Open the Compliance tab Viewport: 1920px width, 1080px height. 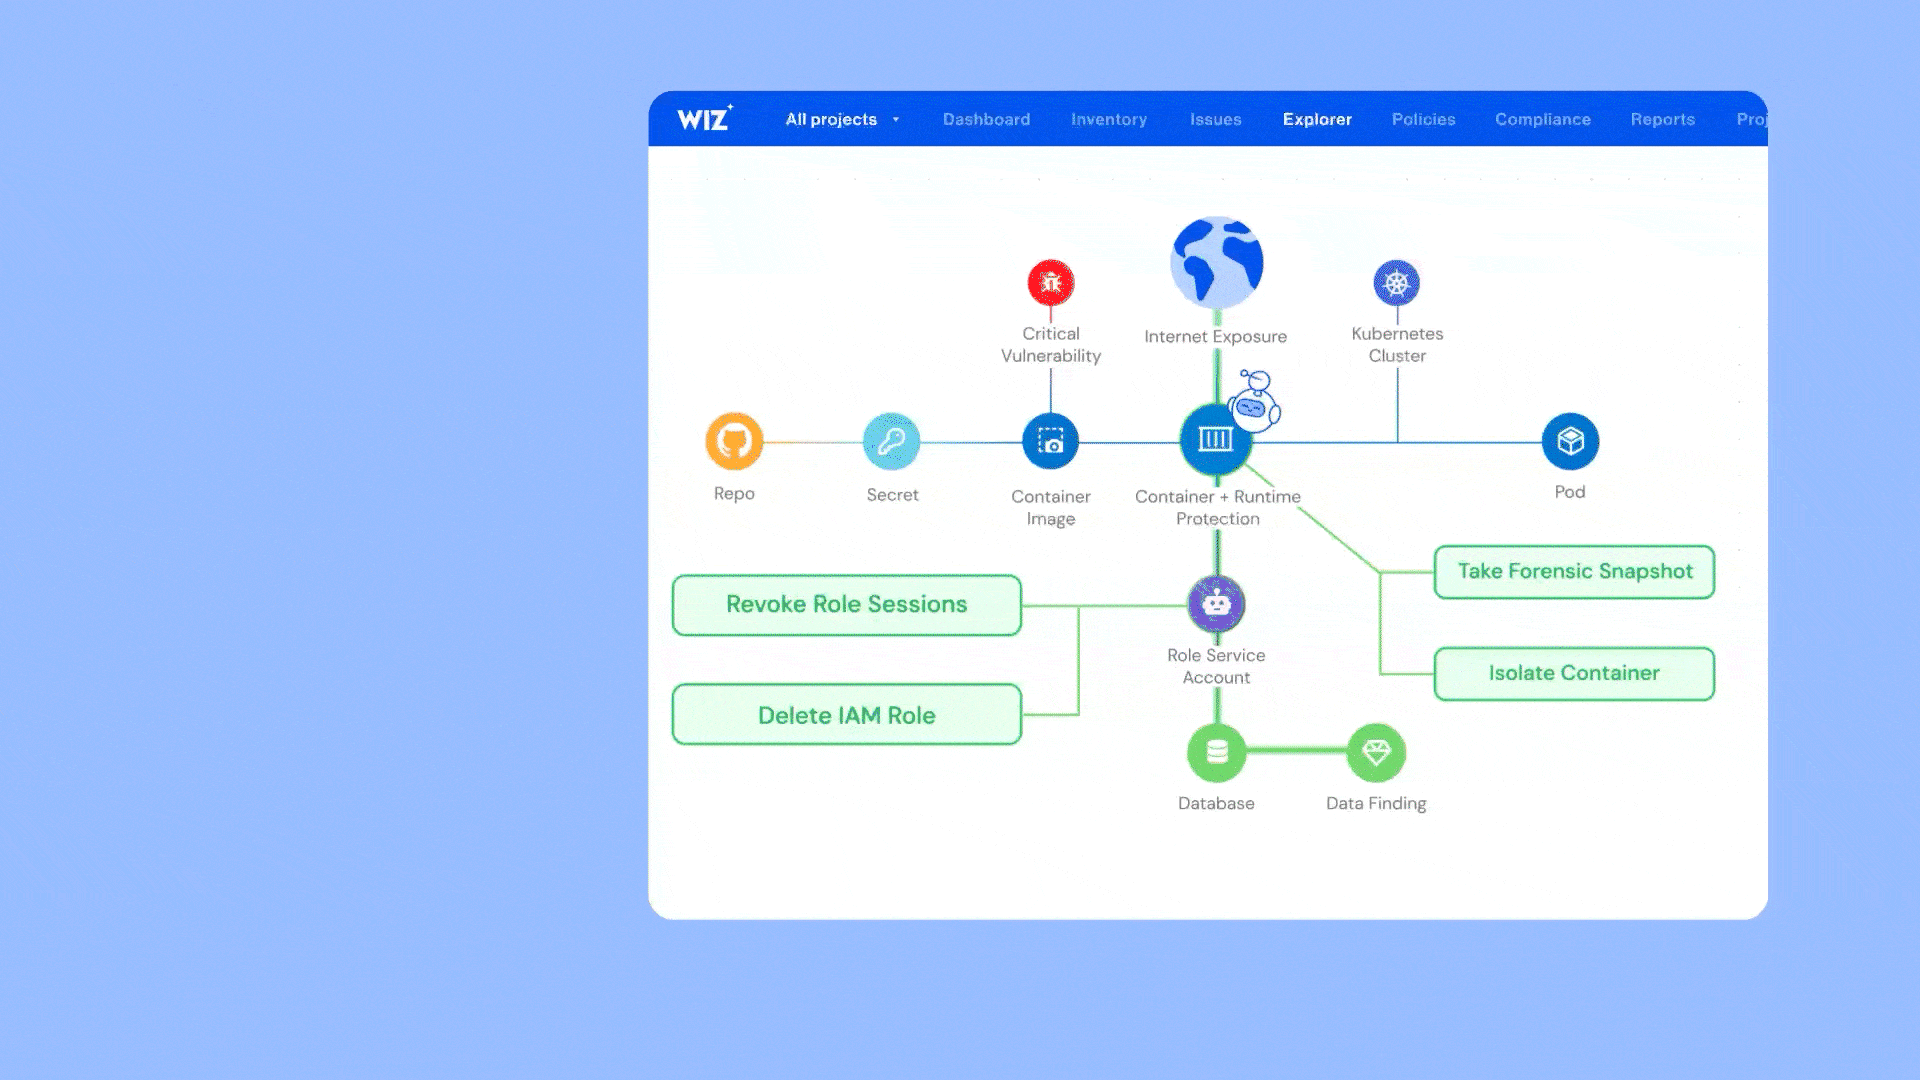[x=1542, y=119]
